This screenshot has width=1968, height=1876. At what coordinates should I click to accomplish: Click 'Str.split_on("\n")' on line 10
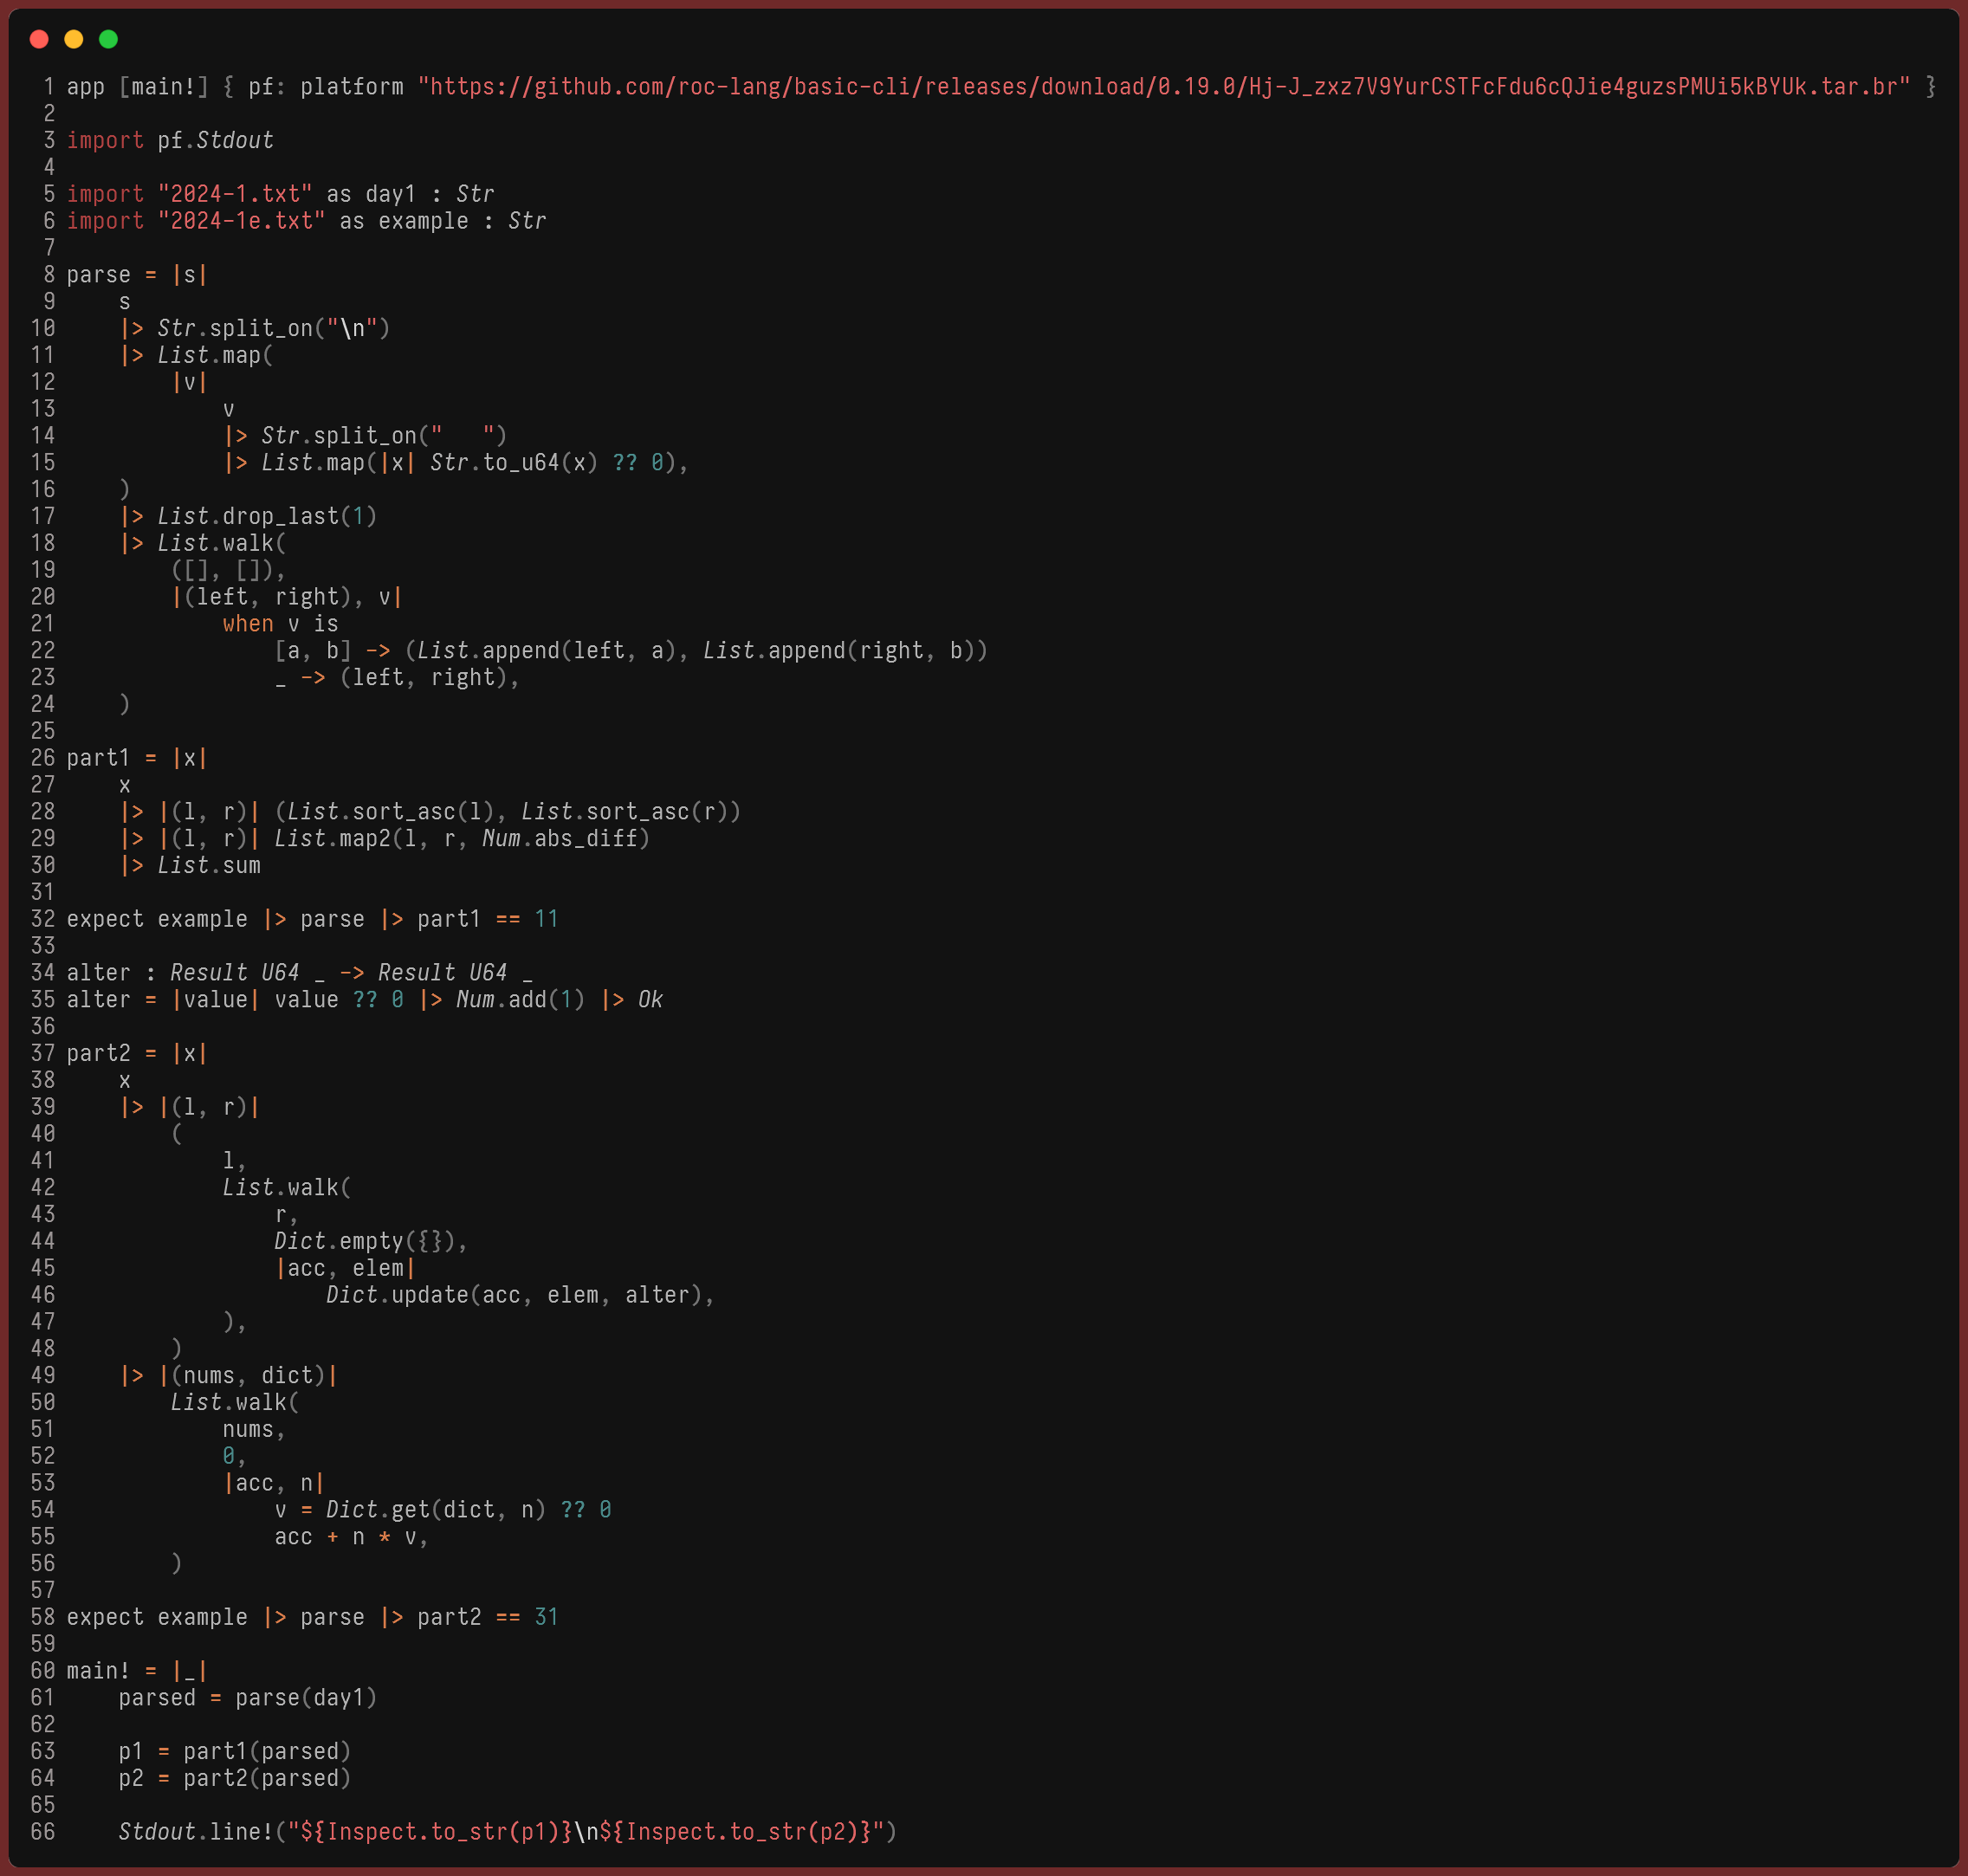click(x=274, y=328)
